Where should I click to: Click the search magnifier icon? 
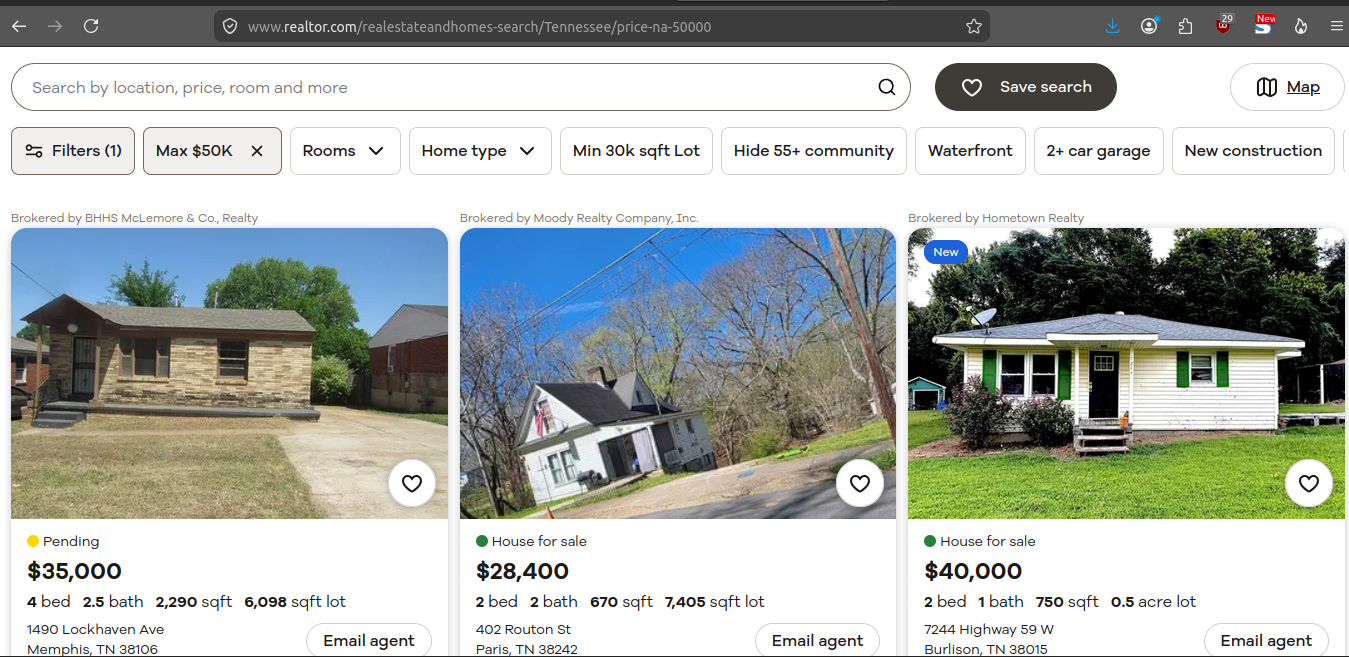[x=887, y=87]
